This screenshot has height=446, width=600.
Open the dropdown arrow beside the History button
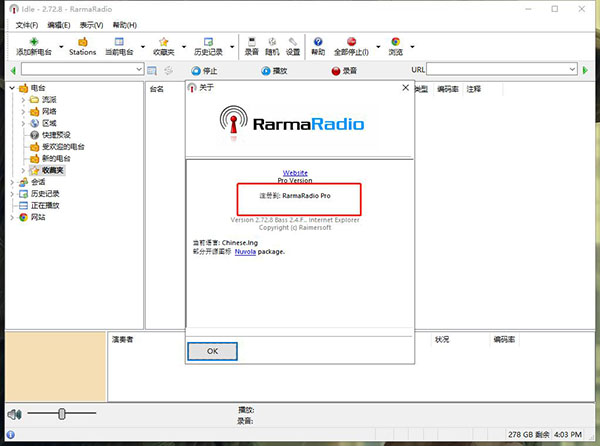[x=232, y=47]
